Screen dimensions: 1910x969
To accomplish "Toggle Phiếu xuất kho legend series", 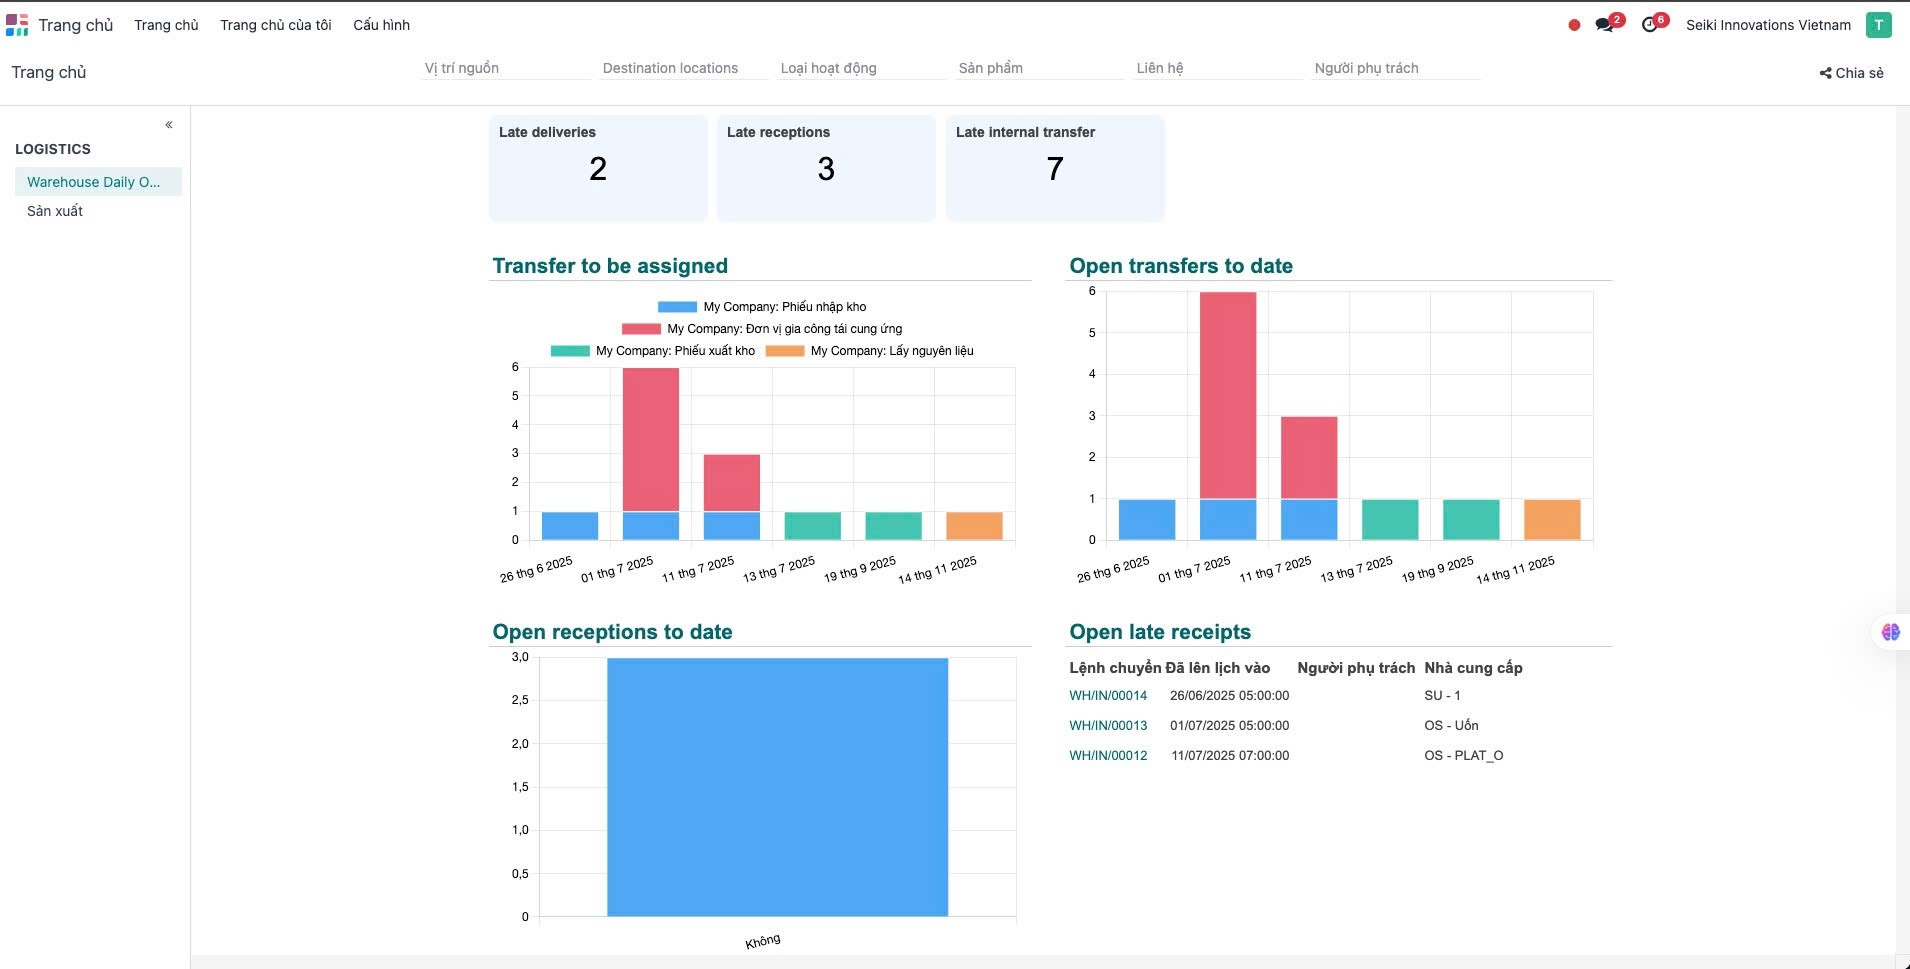I will click(x=570, y=351).
